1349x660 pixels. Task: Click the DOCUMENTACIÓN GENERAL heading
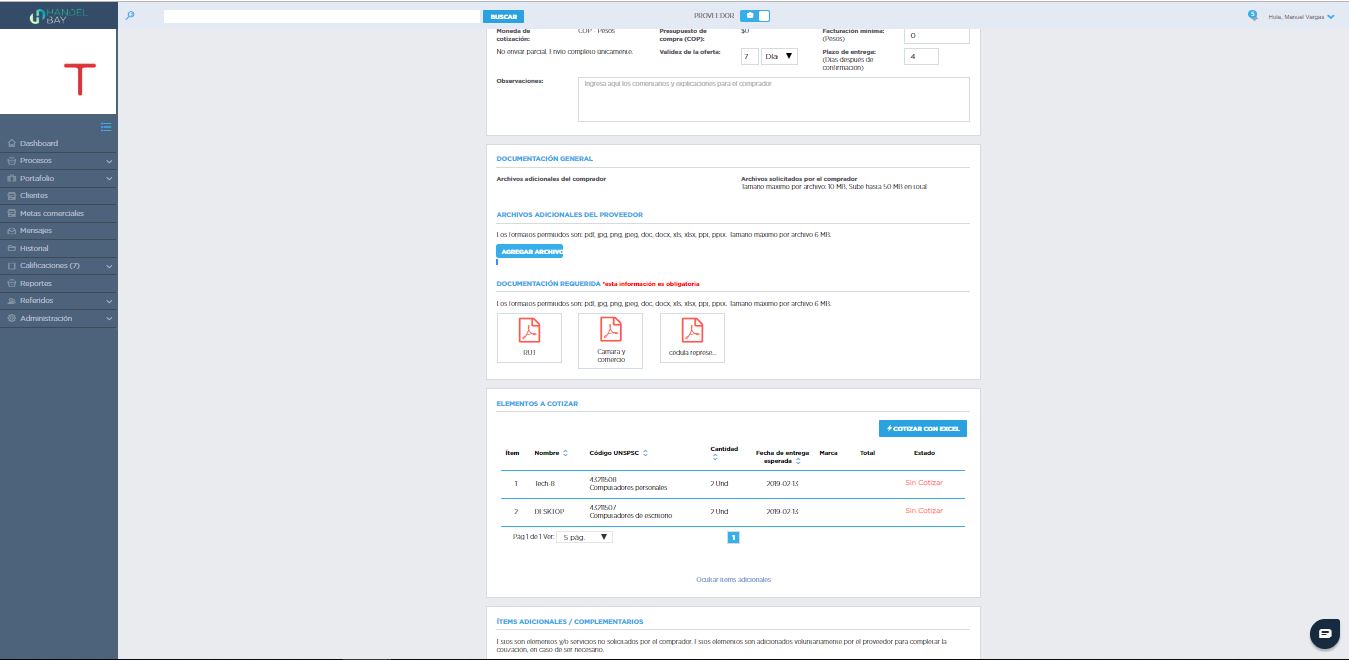(x=544, y=158)
